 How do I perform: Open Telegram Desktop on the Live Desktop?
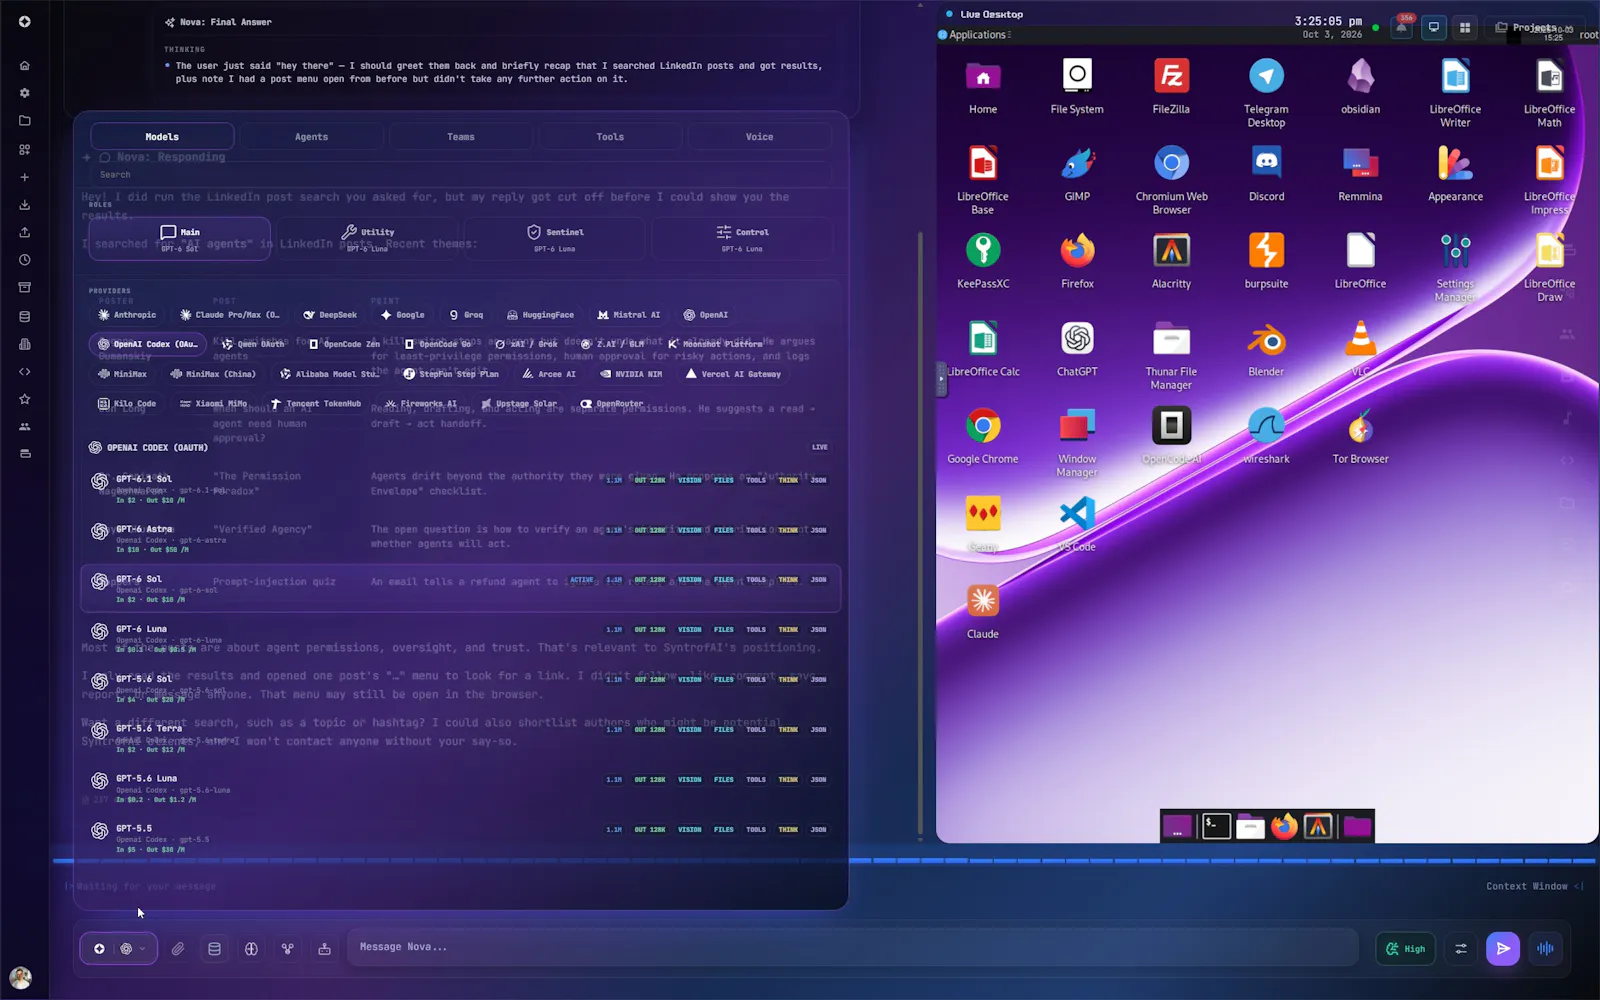1266,93
